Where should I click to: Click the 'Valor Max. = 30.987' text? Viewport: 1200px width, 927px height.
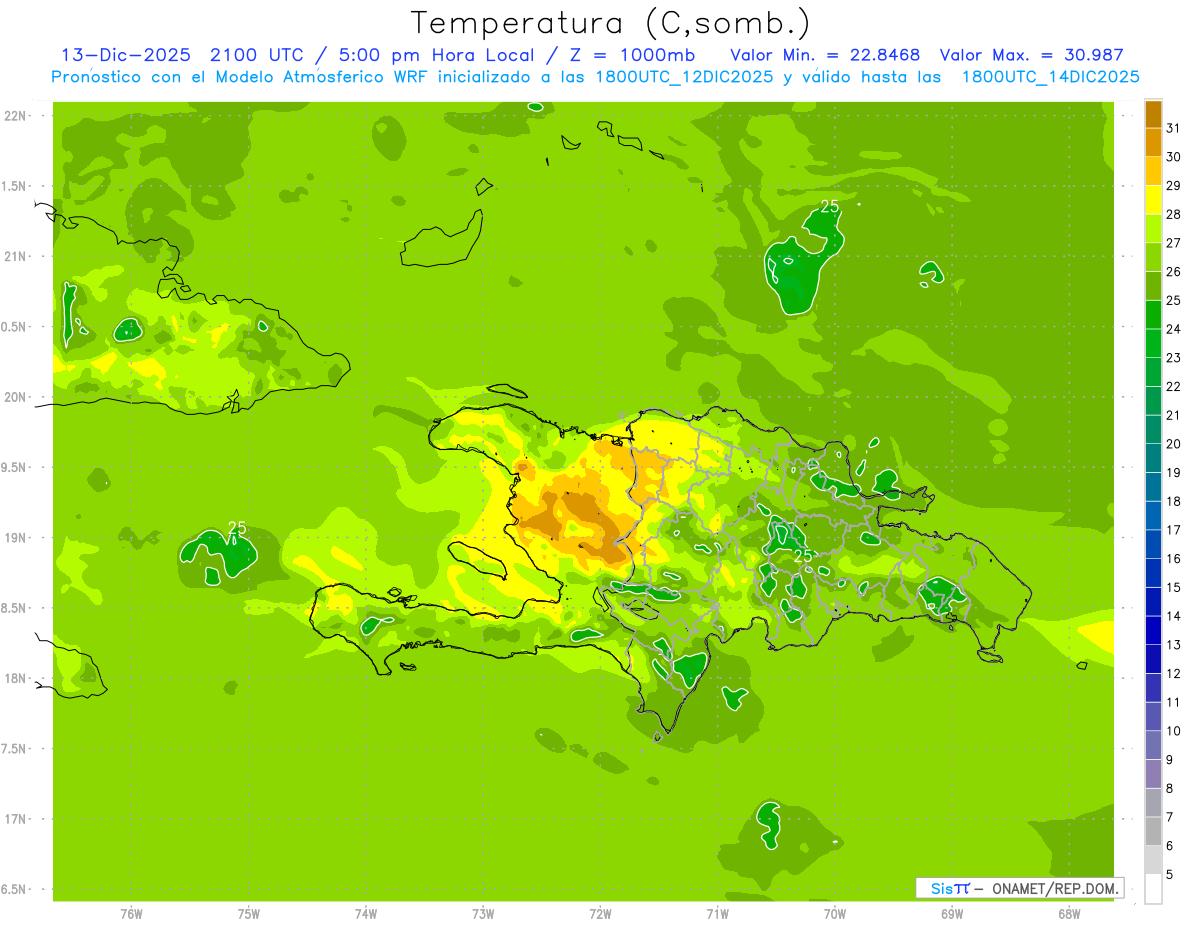click(x=1031, y=56)
